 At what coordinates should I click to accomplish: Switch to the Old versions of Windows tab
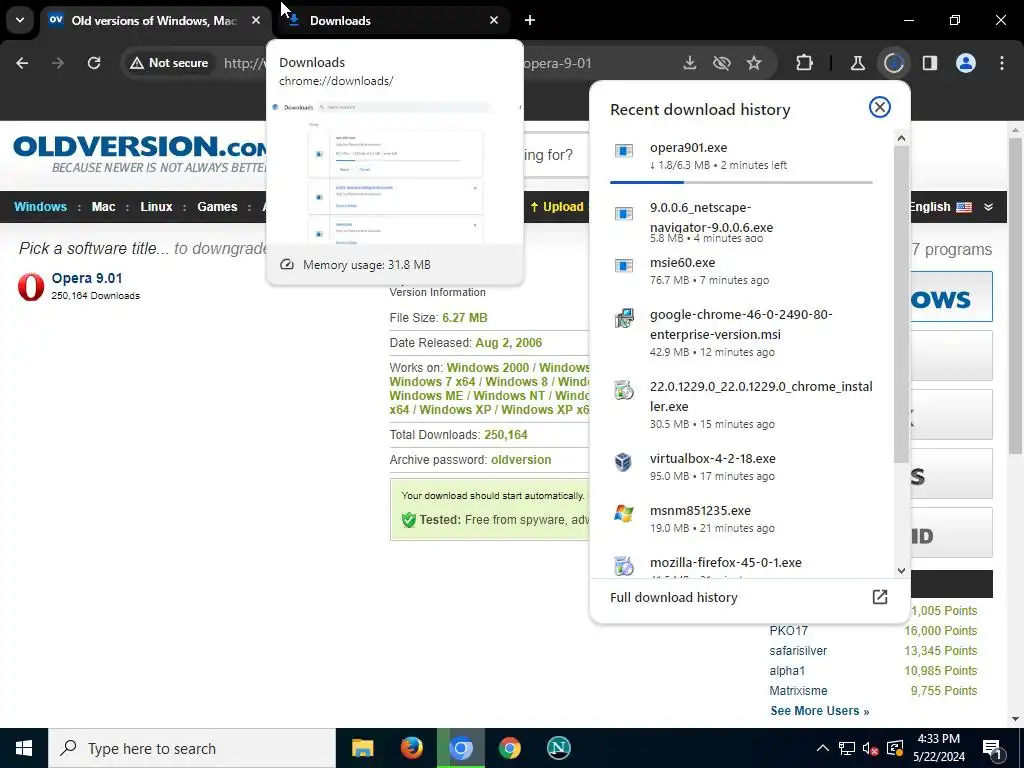[x=154, y=21]
